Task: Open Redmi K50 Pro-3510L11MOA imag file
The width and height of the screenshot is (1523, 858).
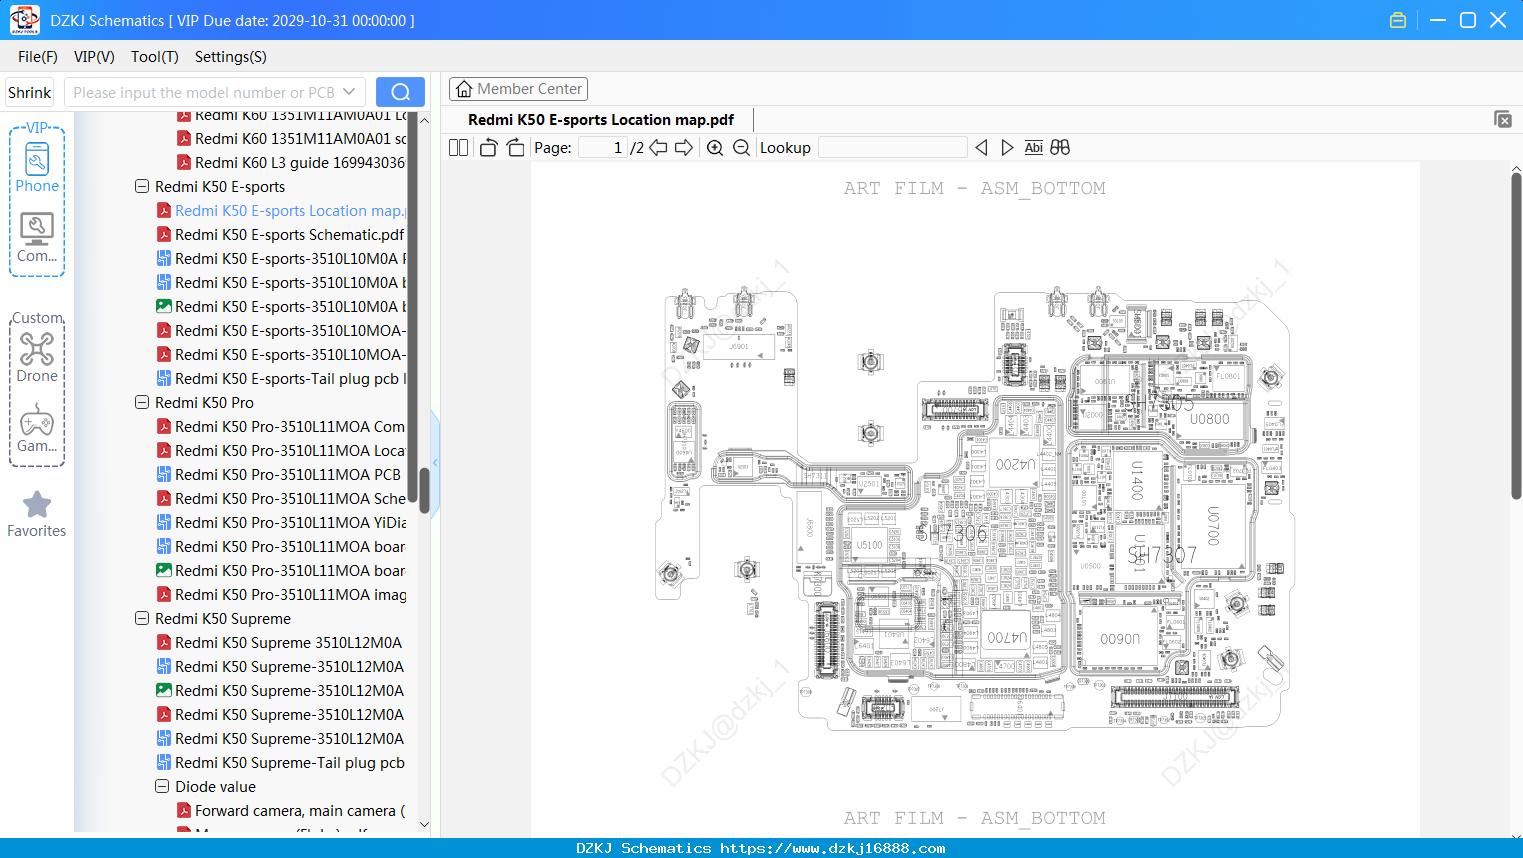Action: (281, 595)
